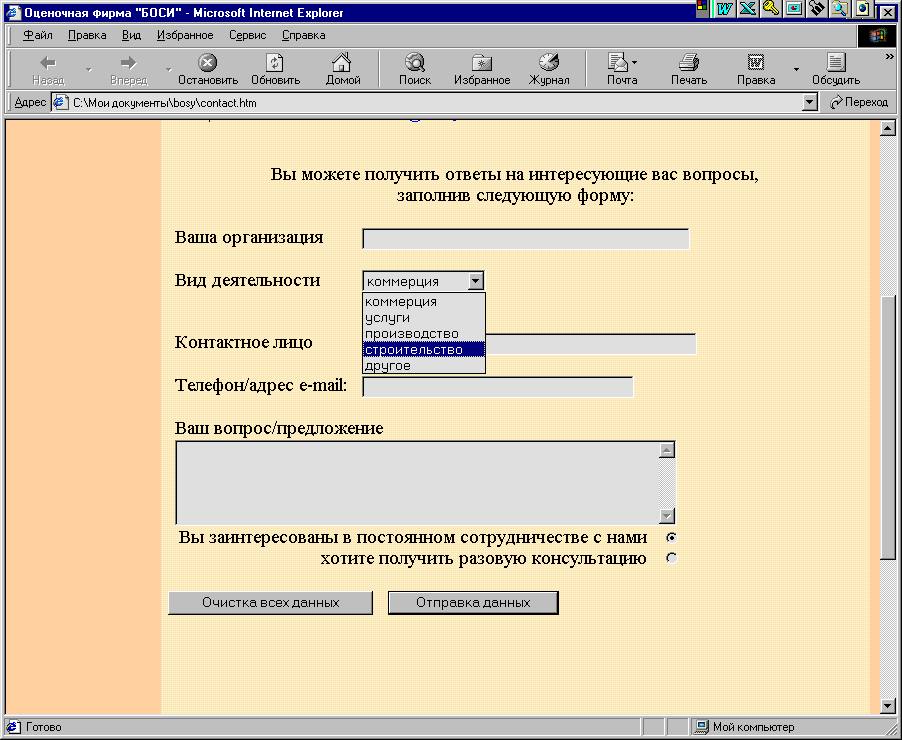Open the Вид деятельности dropdown arrow
902x740 pixels.
click(475, 281)
